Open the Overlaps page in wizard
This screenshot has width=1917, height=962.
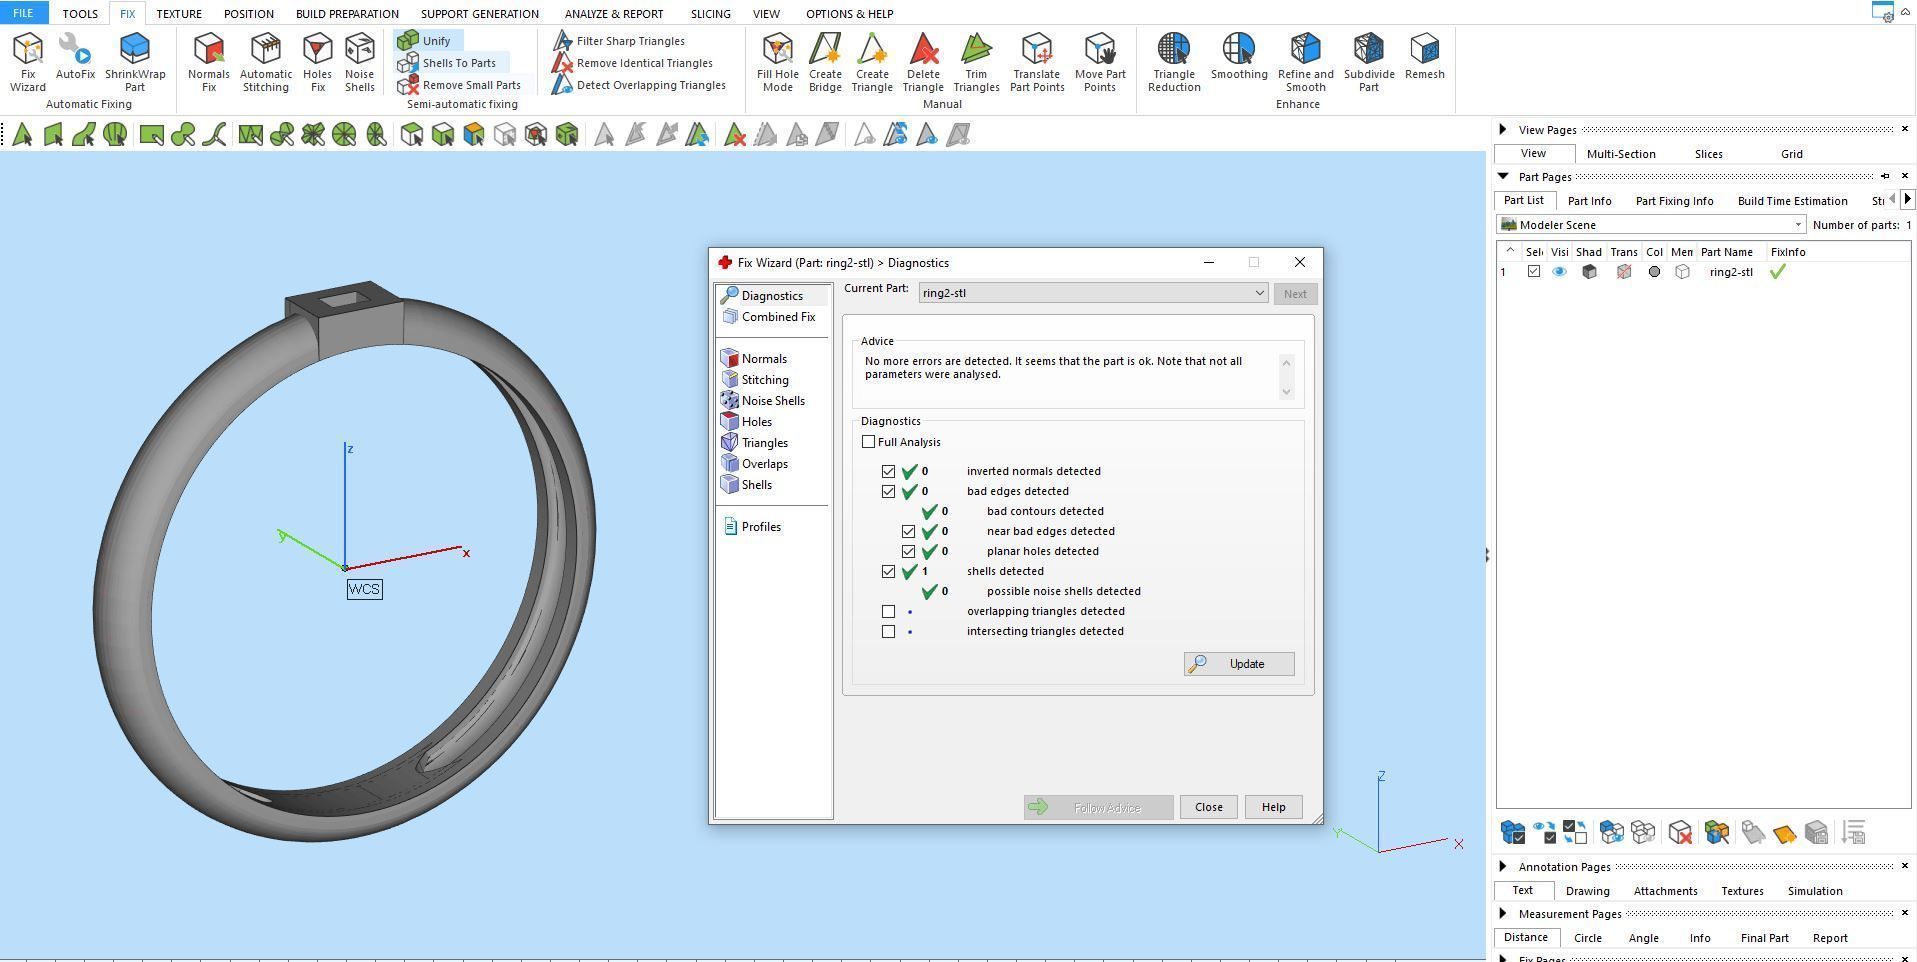[755, 464]
